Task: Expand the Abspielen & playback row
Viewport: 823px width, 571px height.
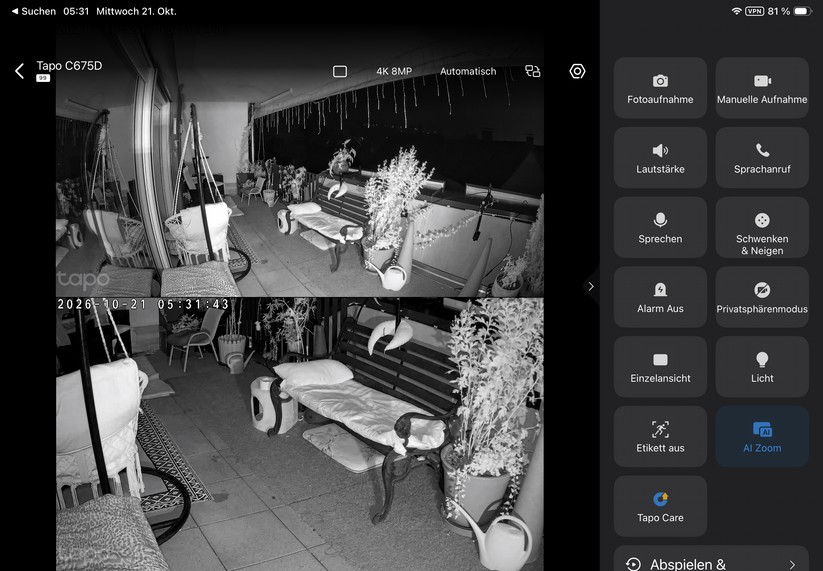Action: pos(711,558)
